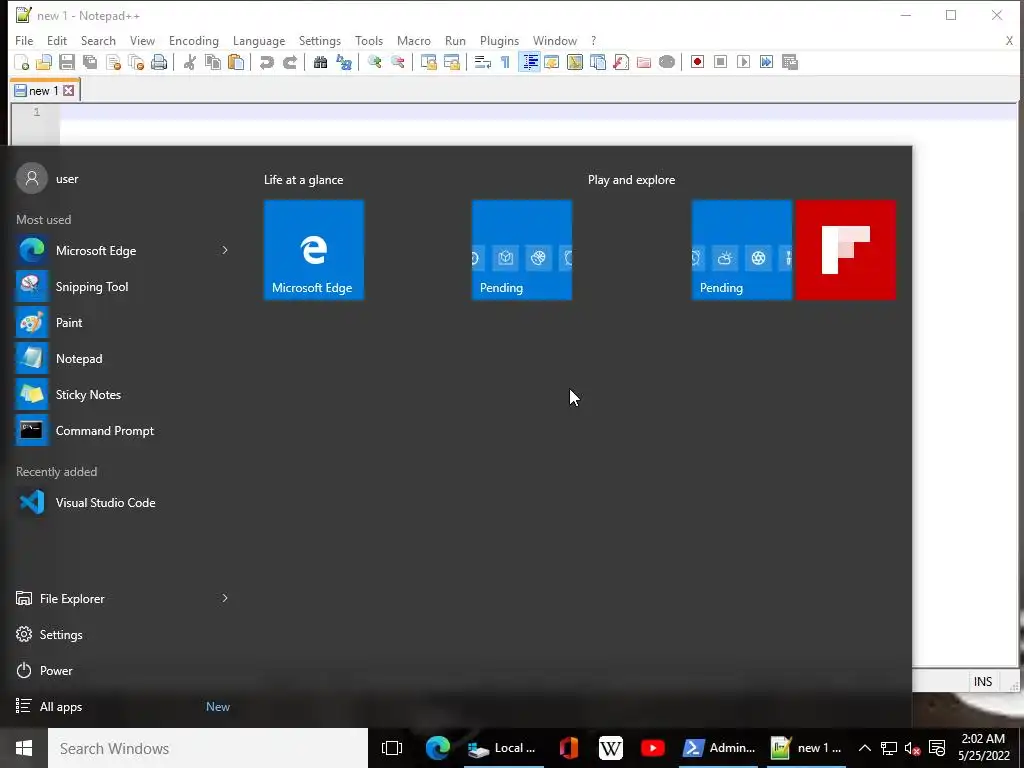Click the Cut scissors icon in toolbar

click(189, 62)
